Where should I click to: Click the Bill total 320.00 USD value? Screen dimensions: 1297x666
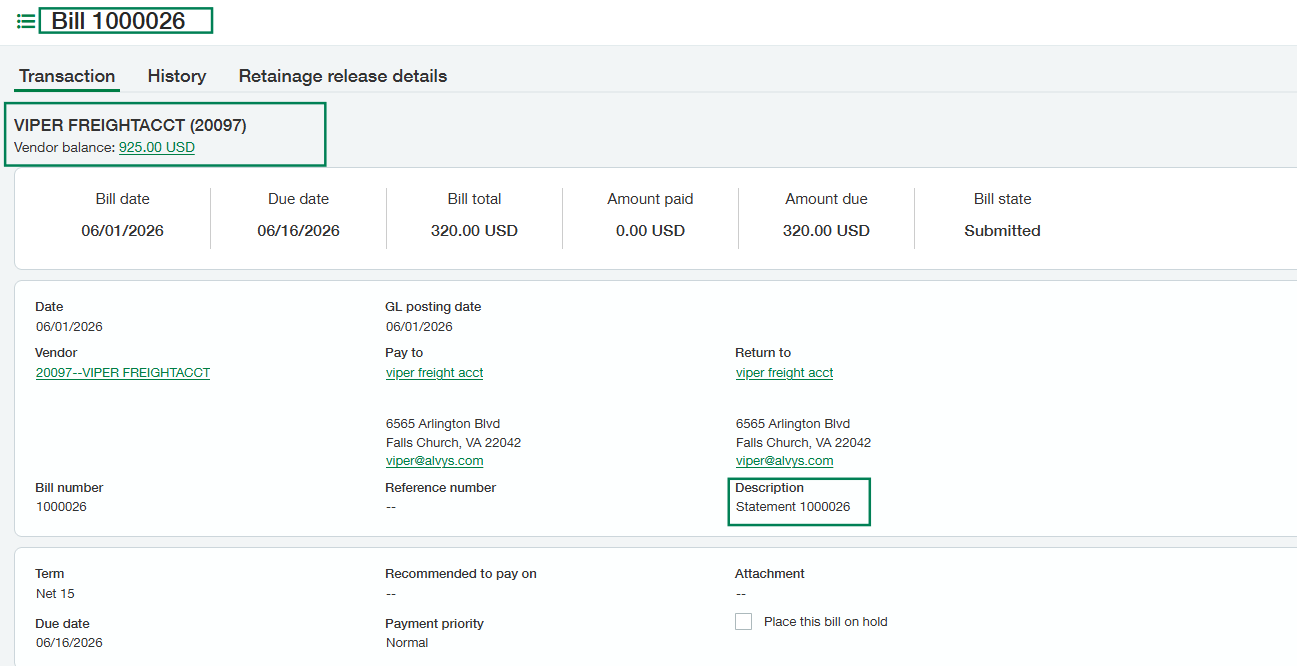click(475, 231)
